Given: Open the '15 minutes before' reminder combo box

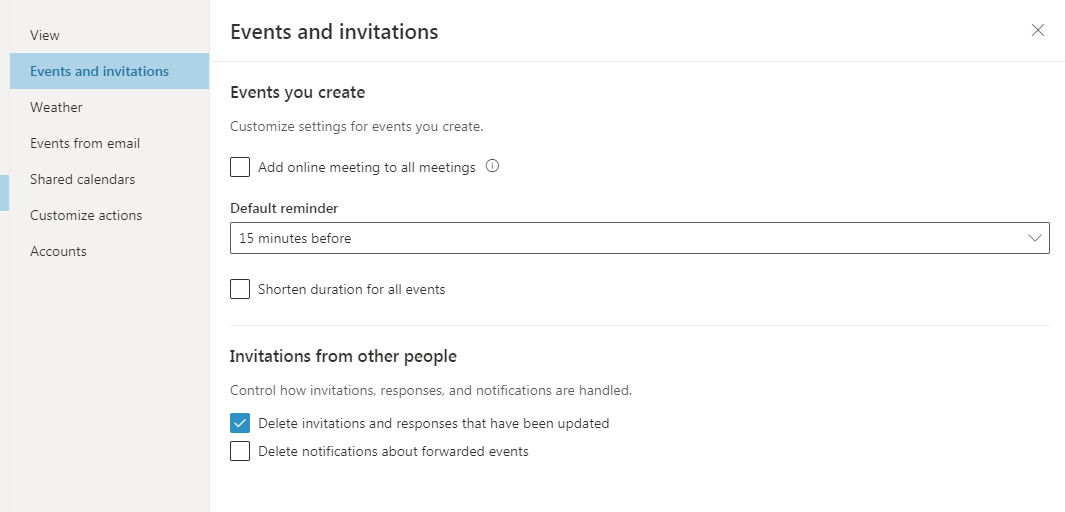Looking at the screenshot, I should coord(639,238).
